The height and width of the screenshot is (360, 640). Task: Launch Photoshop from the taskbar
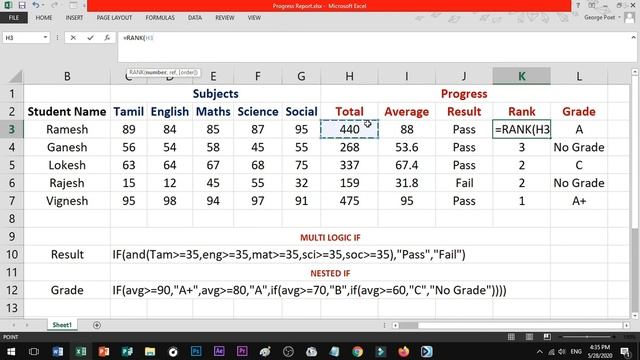pos(196,351)
